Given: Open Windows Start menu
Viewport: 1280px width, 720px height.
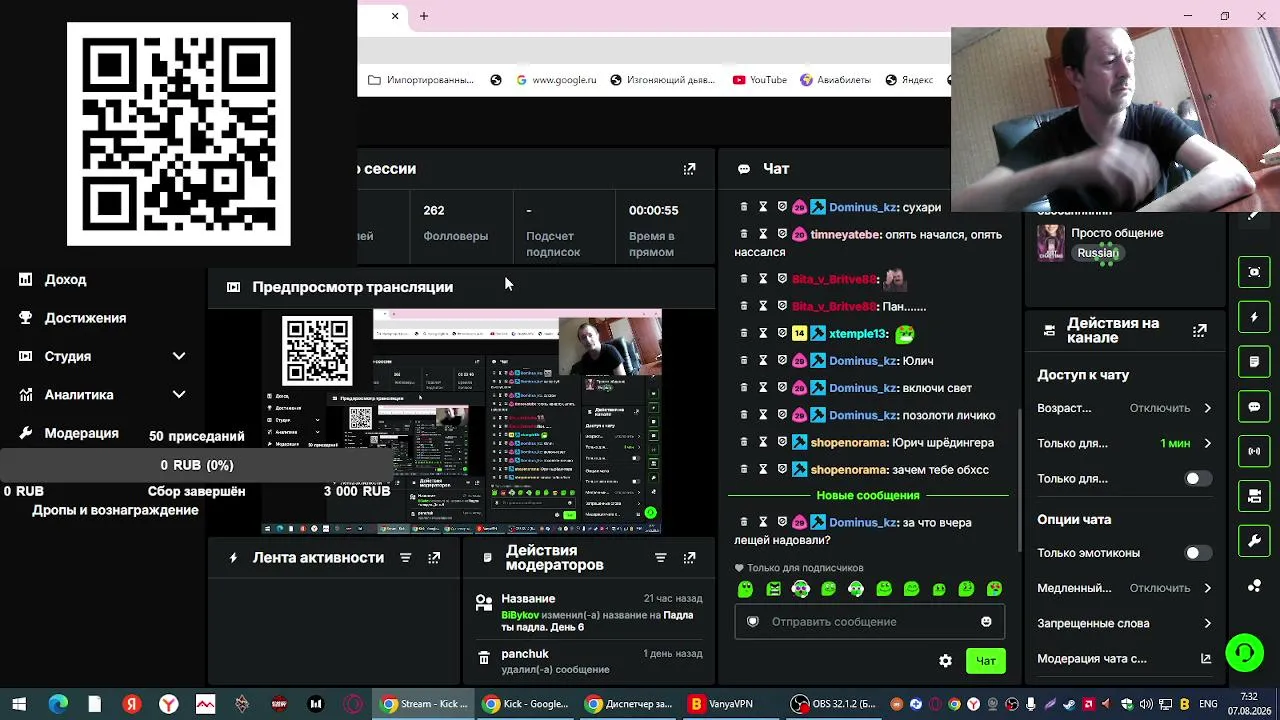Looking at the screenshot, I should pyautogui.click(x=19, y=704).
